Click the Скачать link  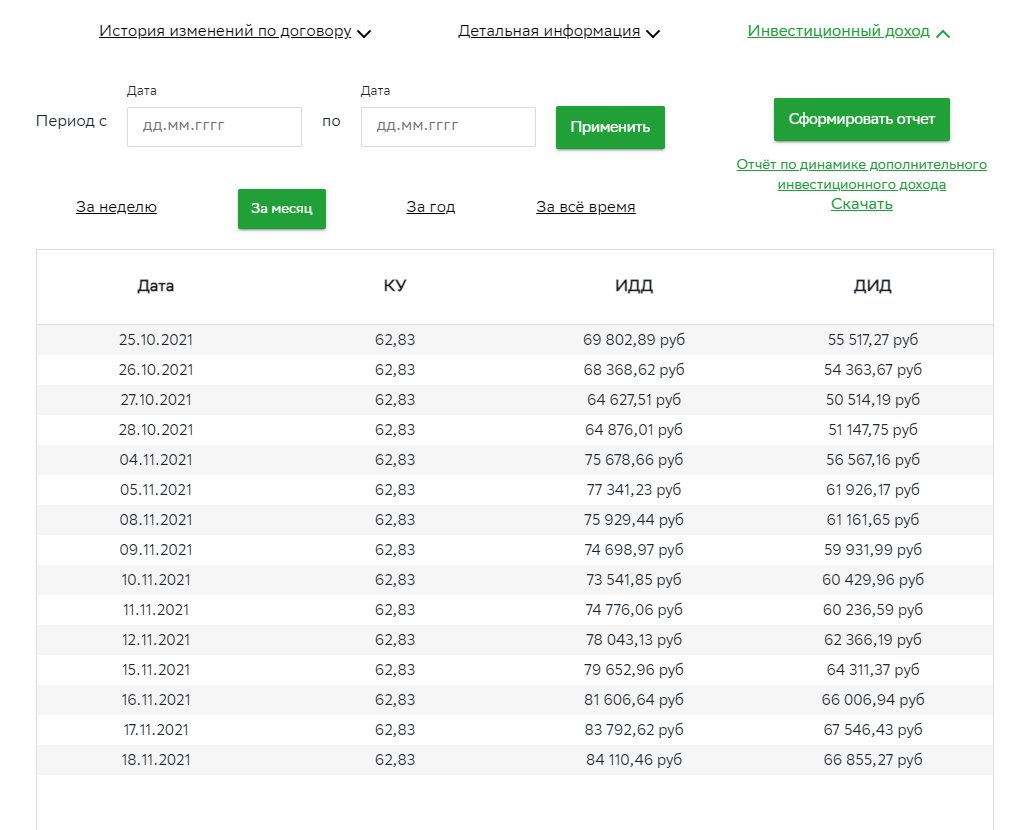[862, 204]
